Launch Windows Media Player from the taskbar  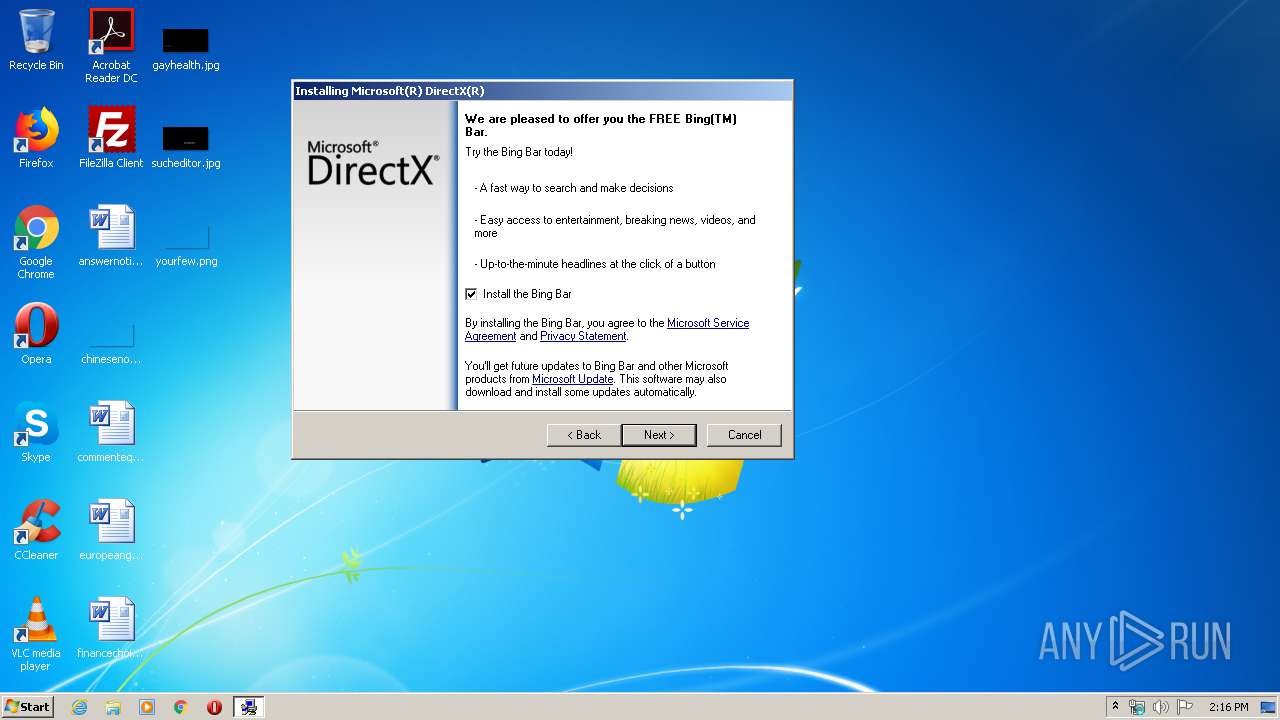tap(147, 707)
